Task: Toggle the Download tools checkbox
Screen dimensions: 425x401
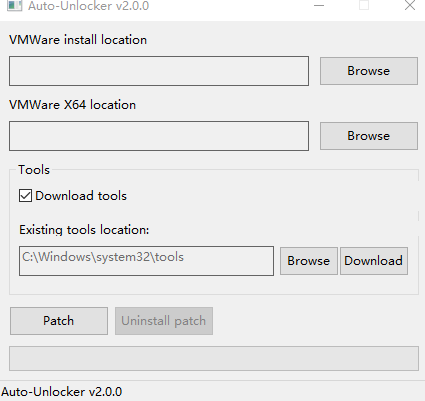Action: (25, 196)
